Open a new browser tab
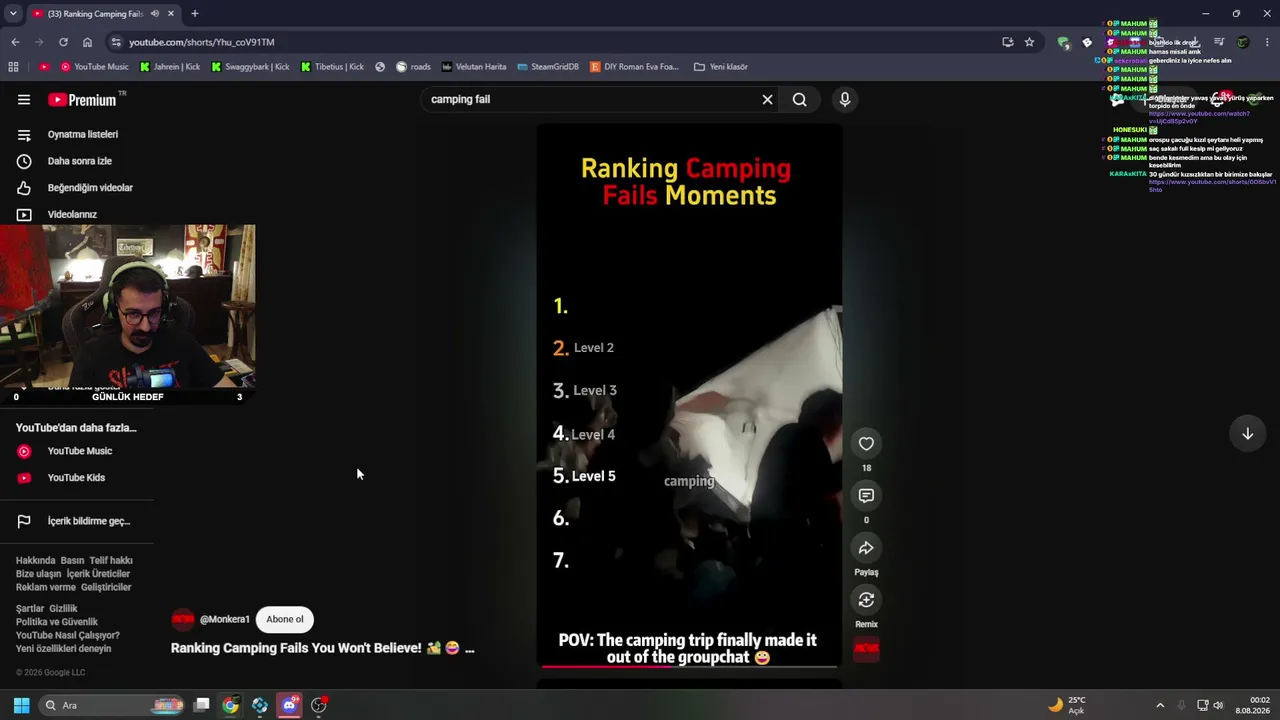Screen dimensions: 1280x720 pyautogui.click(x=195, y=14)
